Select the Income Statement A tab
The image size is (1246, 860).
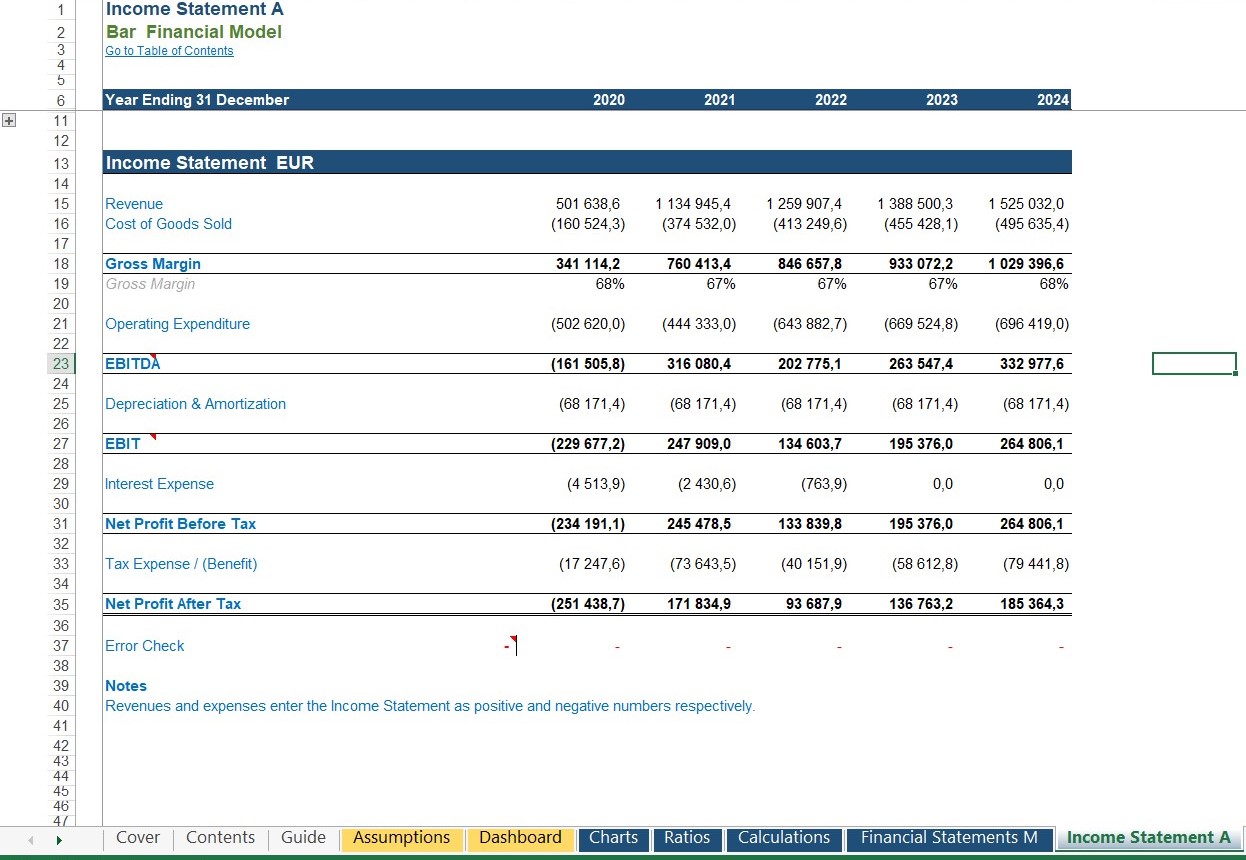click(1148, 838)
